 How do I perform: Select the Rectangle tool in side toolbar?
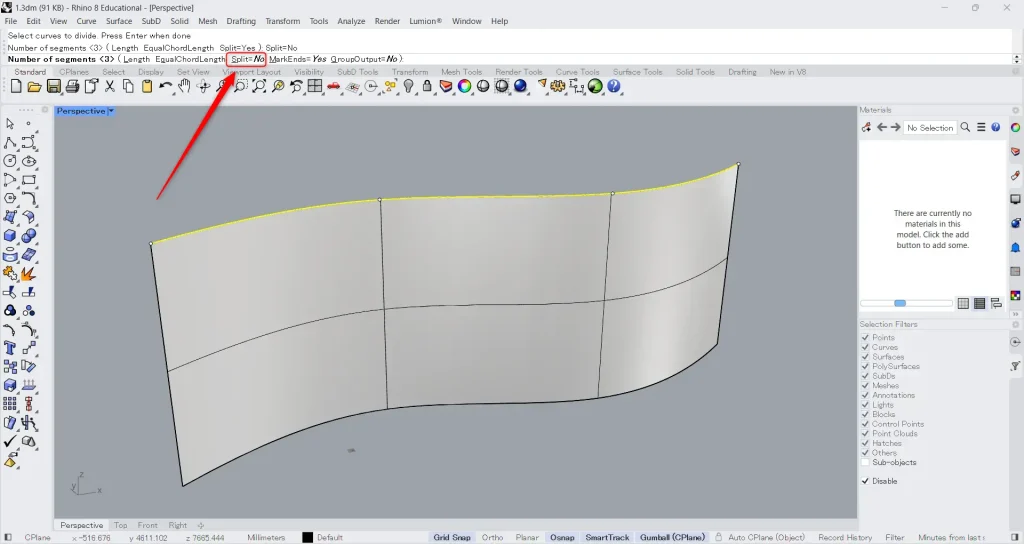pyautogui.click(x=29, y=180)
